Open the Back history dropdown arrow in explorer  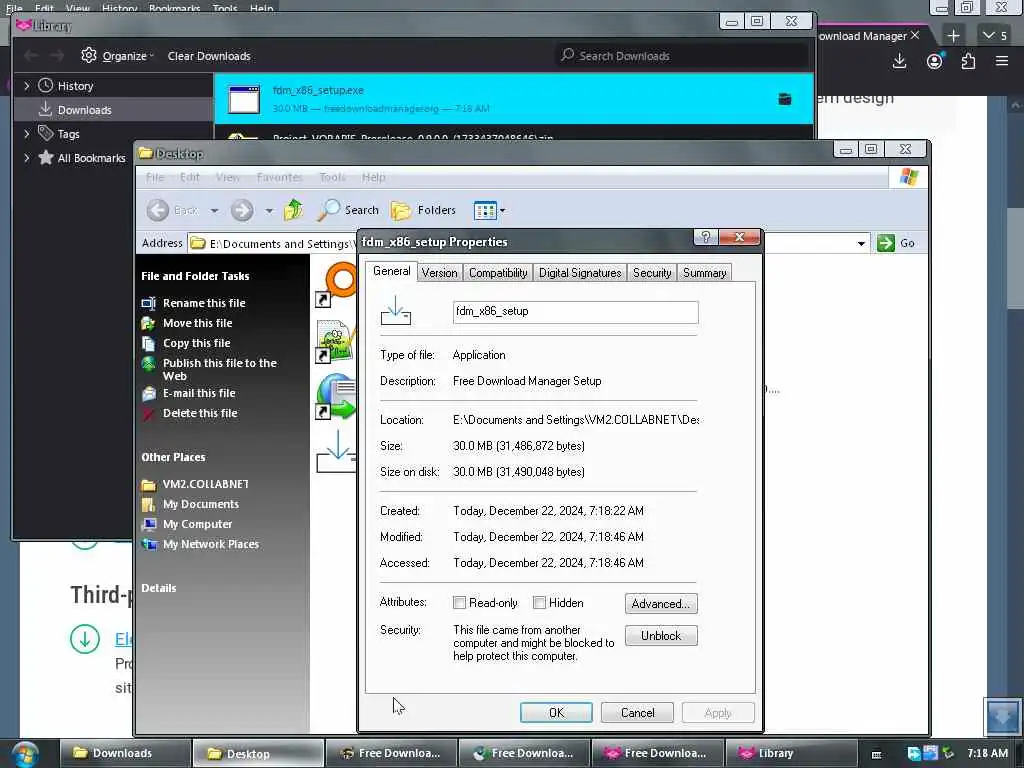pyautogui.click(x=214, y=210)
